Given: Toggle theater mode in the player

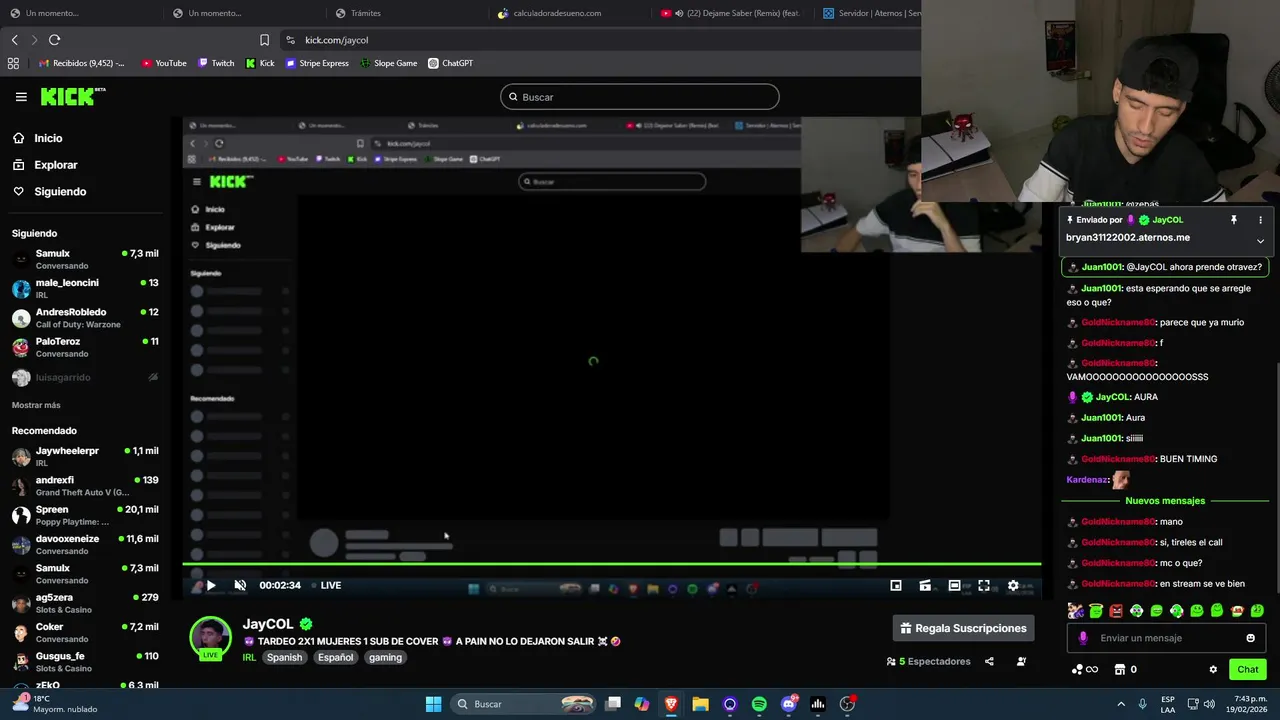Looking at the screenshot, I should [954, 585].
